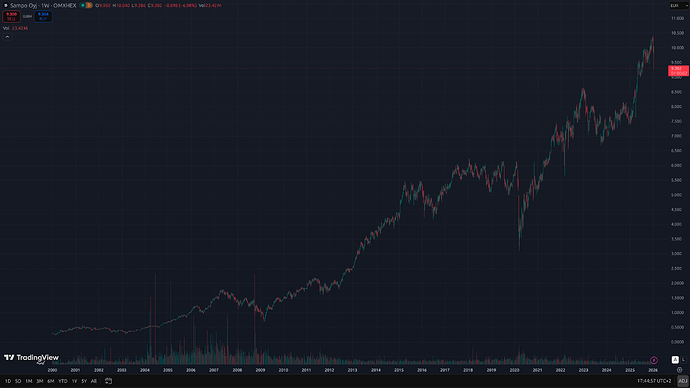Click the red current price label 9.302
Viewport: 690px width, 388px height.
tap(678, 70)
